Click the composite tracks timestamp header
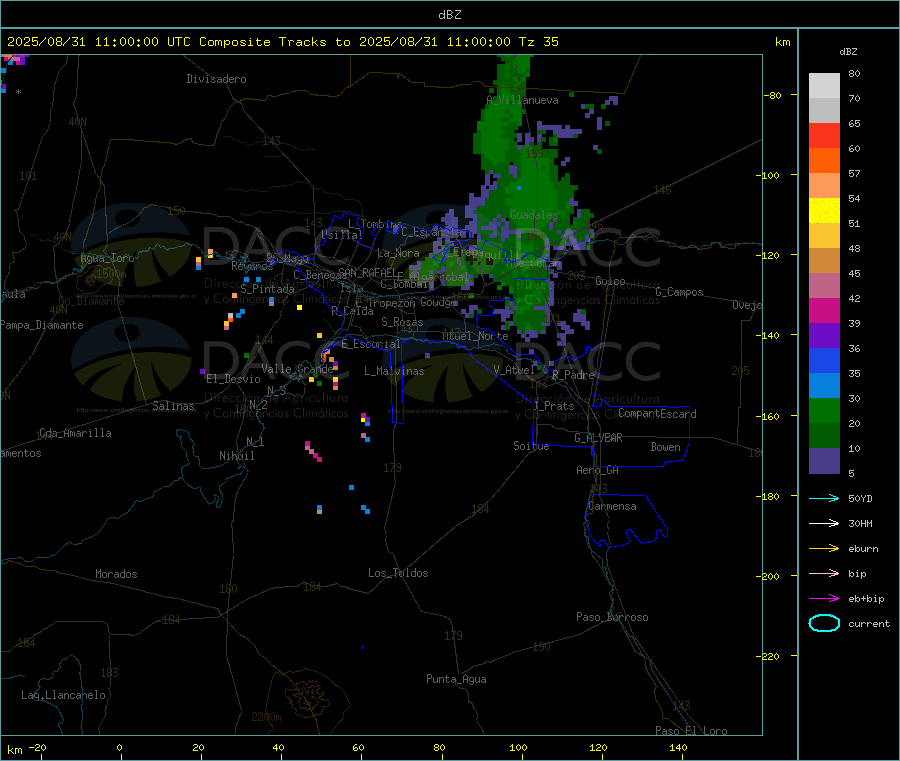Viewport: 900px width, 761px height. click(282, 42)
